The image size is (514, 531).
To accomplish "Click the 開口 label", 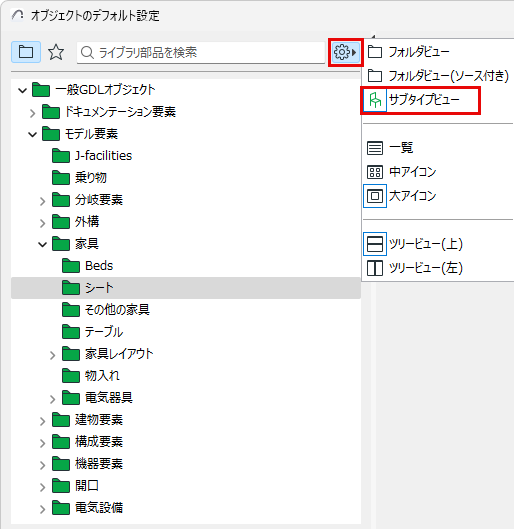I will click(87, 486).
